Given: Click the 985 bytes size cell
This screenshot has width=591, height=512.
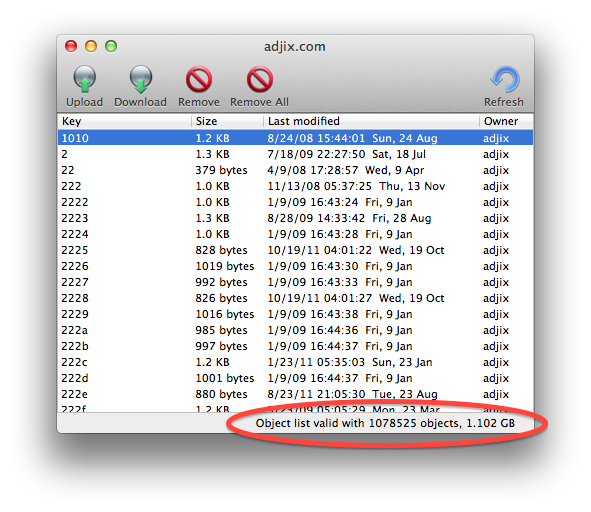Looking at the screenshot, I should [x=221, y=330].
